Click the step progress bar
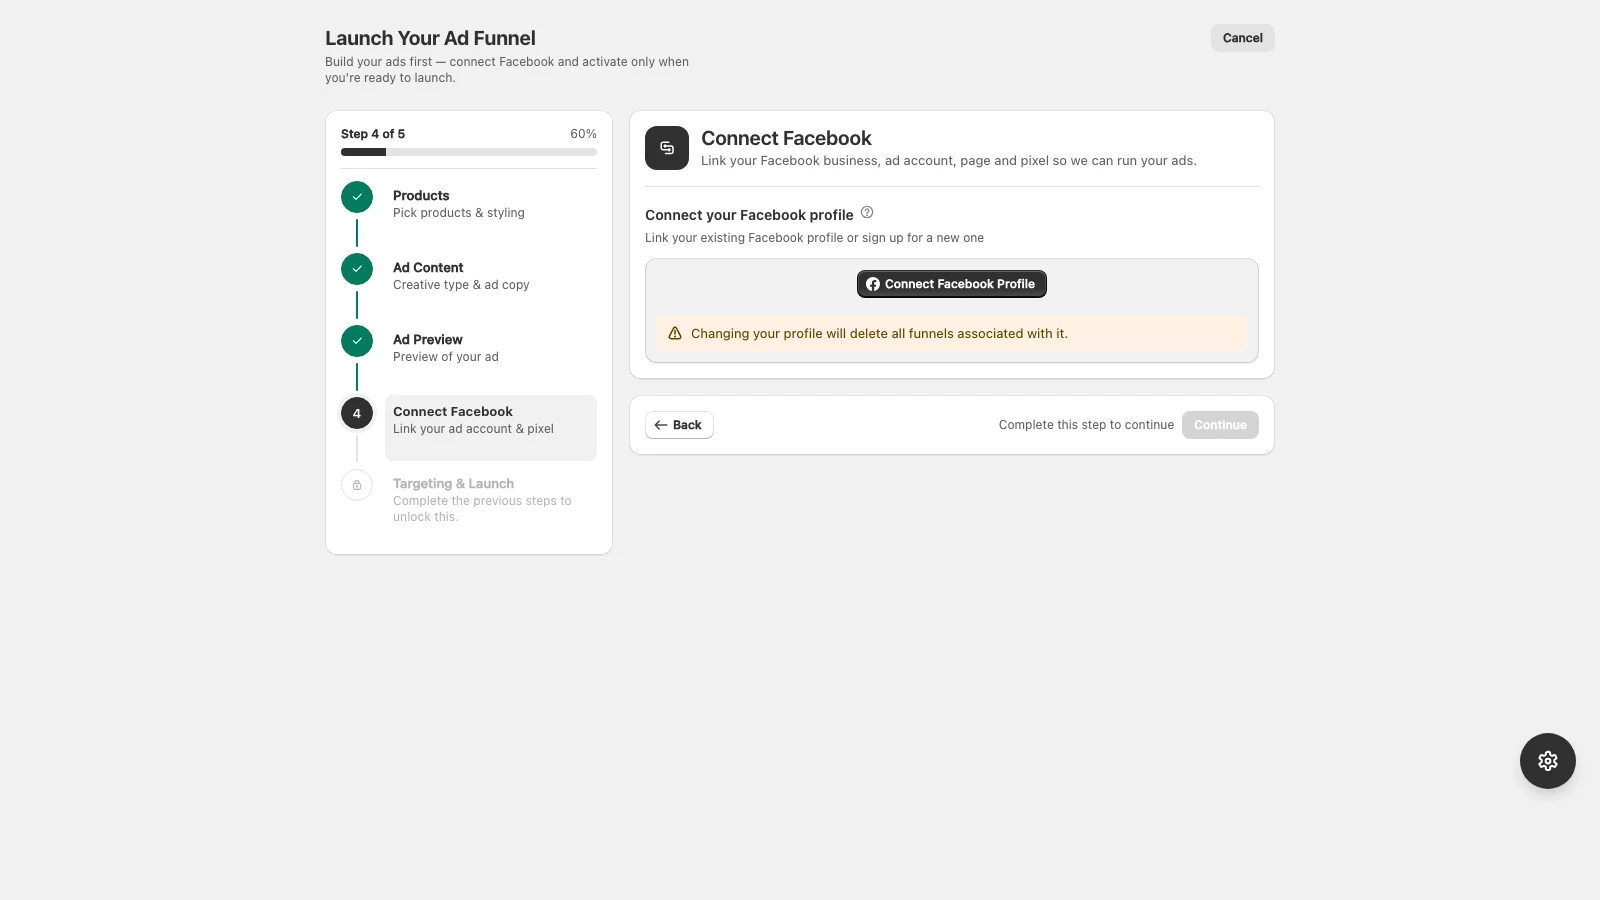Image resolution: width=1600 pixels, height=900 pixels. point(469,152)
